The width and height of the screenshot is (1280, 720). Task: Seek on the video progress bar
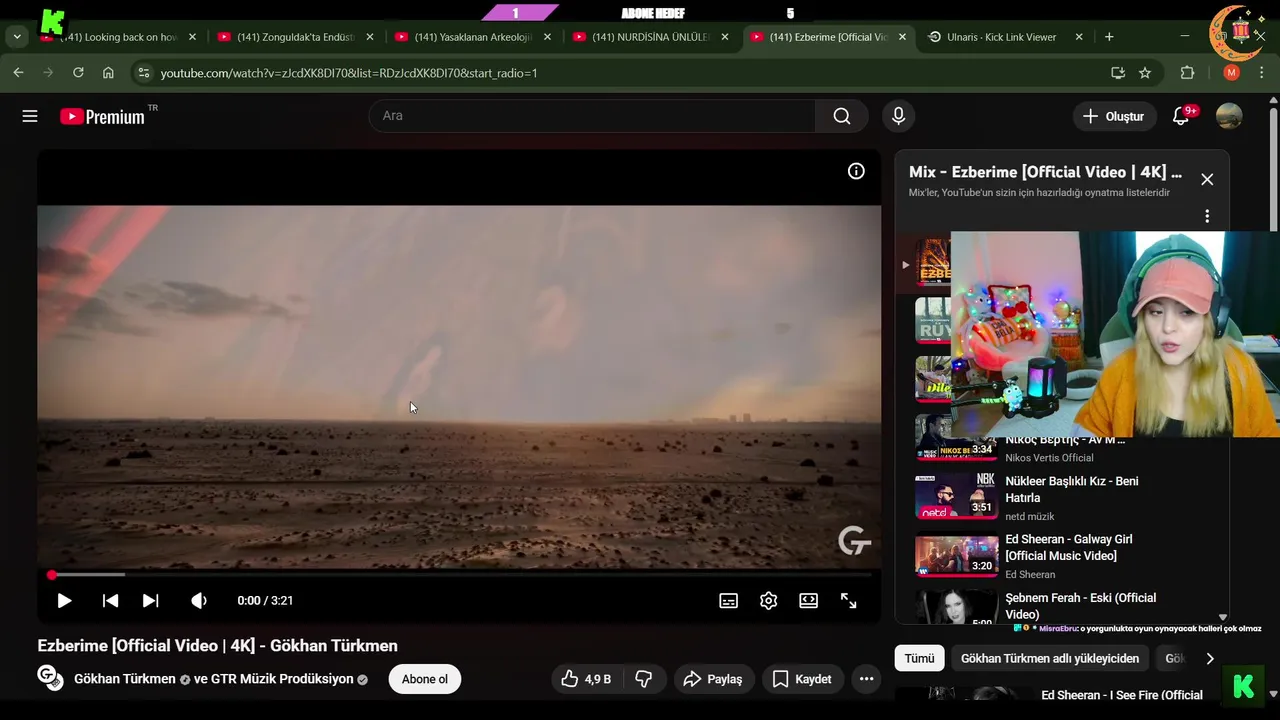tap(460, 575)
